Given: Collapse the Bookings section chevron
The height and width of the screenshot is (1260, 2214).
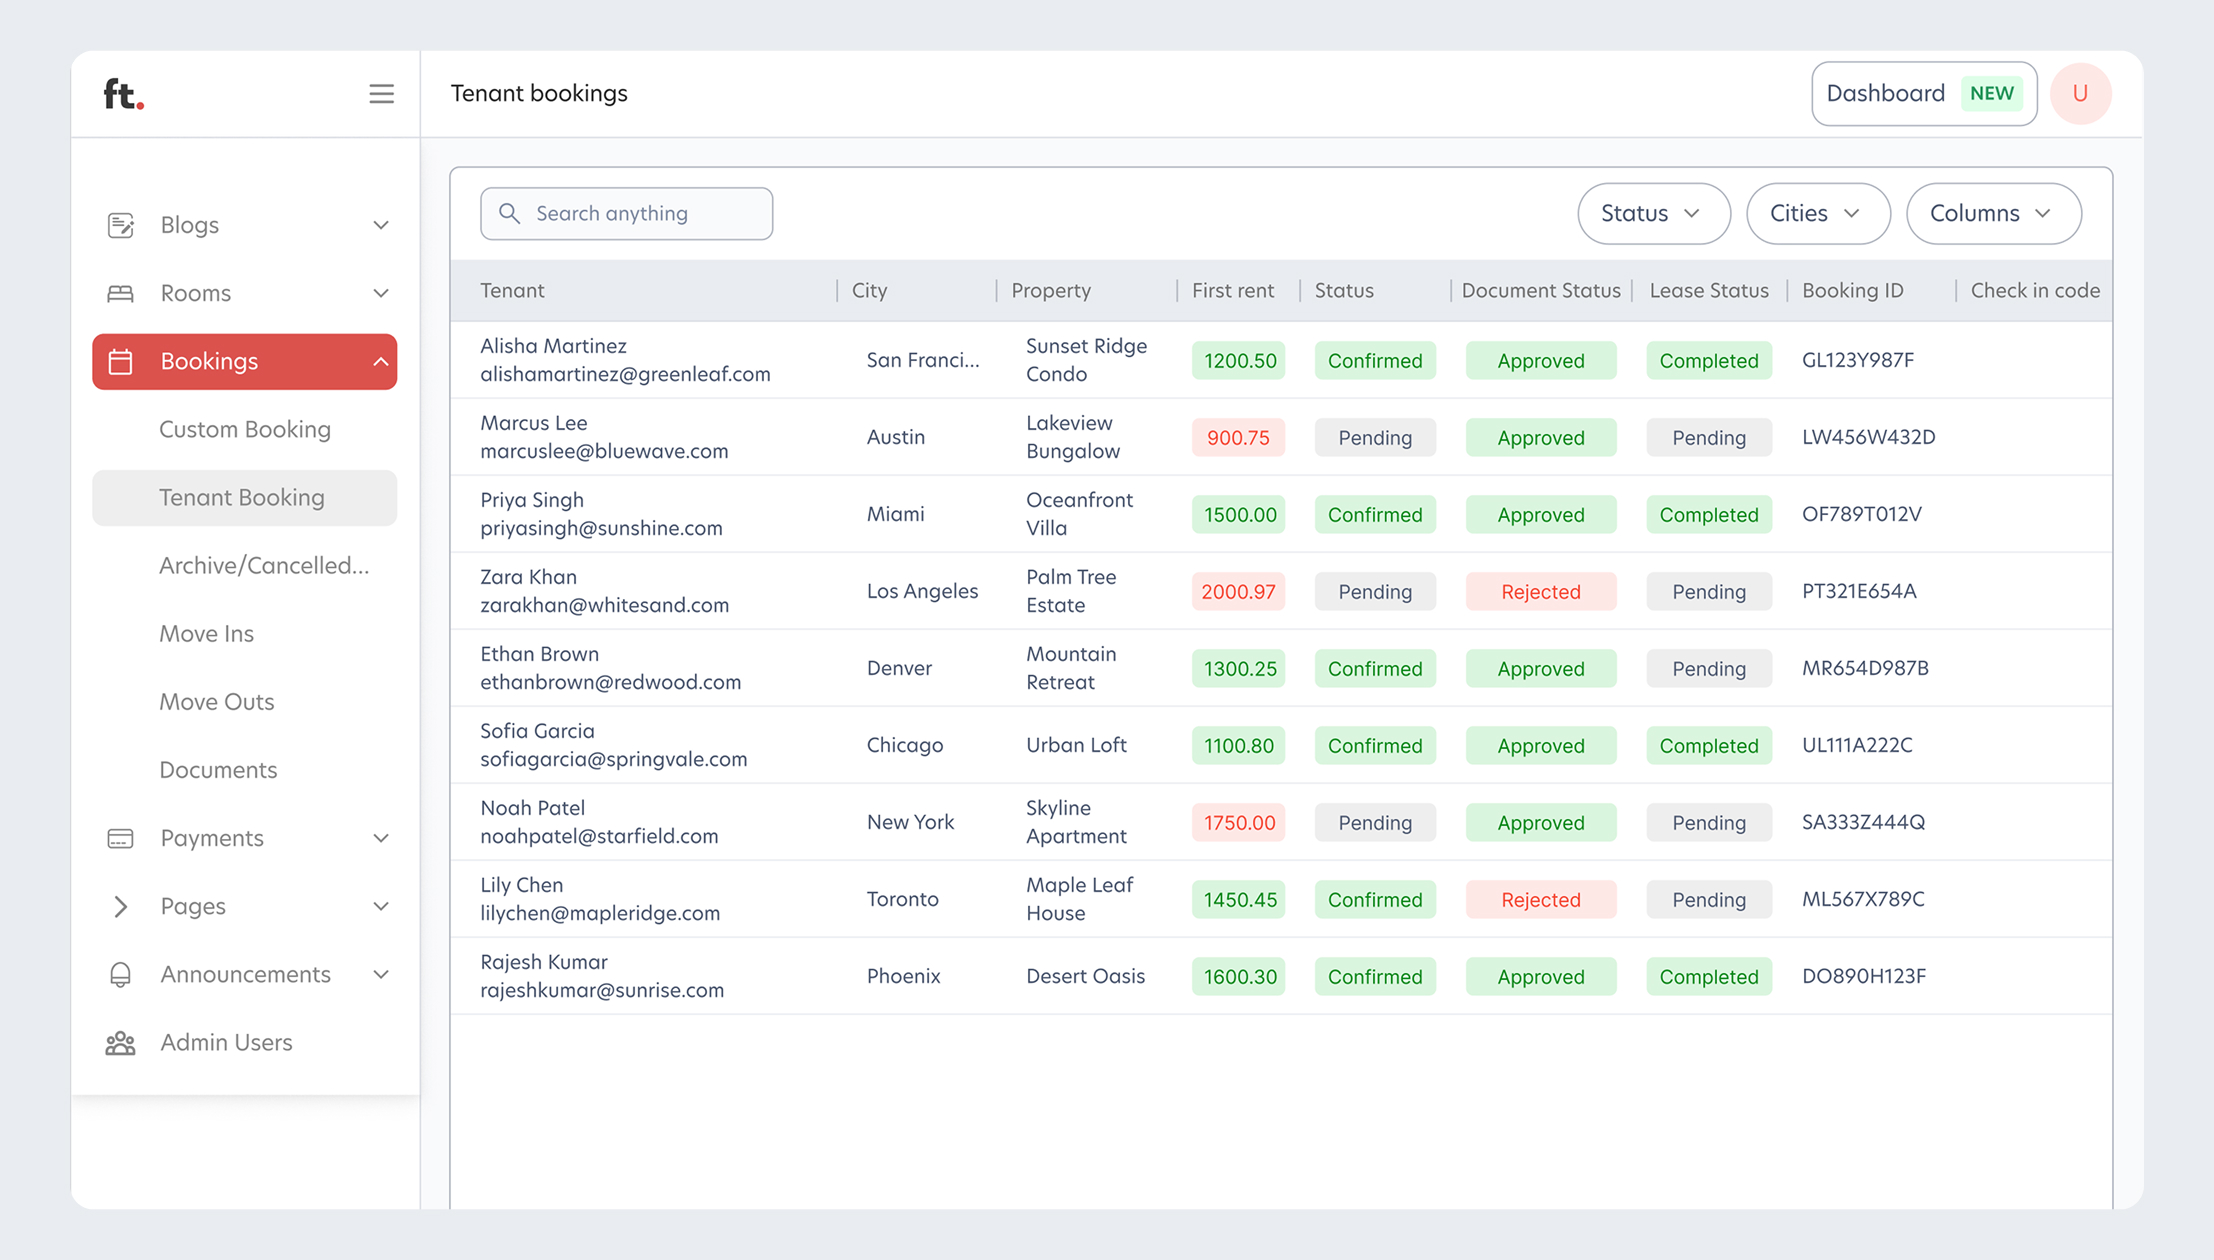Looking at the screenshot, I should click(x=379, y=362).
